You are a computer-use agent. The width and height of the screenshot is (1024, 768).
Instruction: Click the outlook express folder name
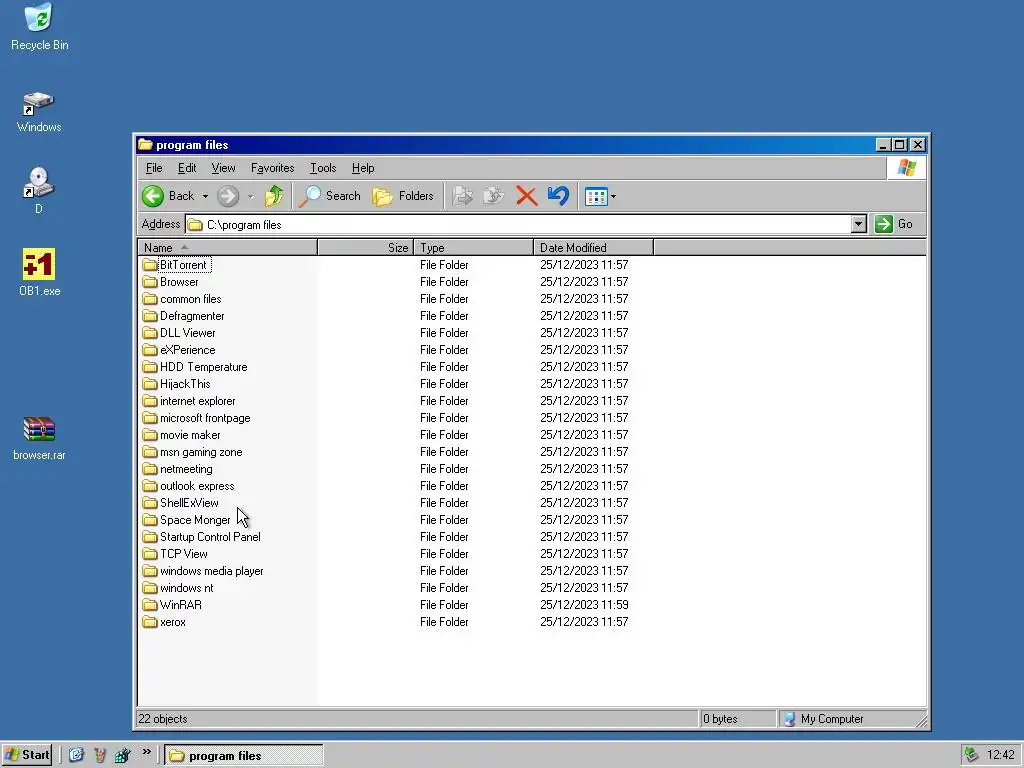197,486
